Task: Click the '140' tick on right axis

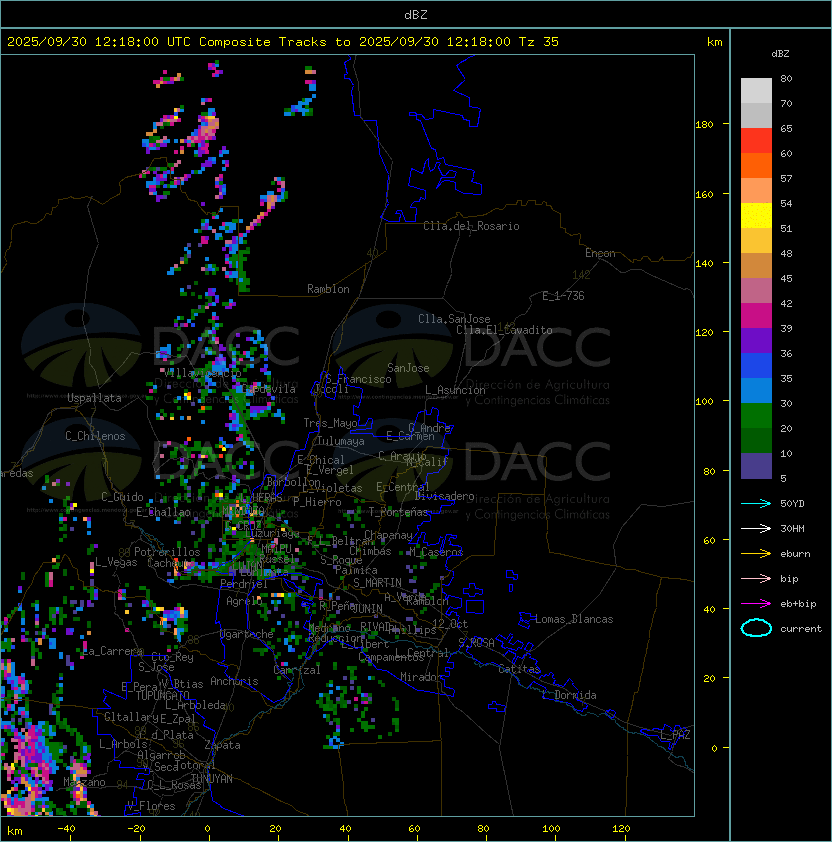Action: [704, 263]
